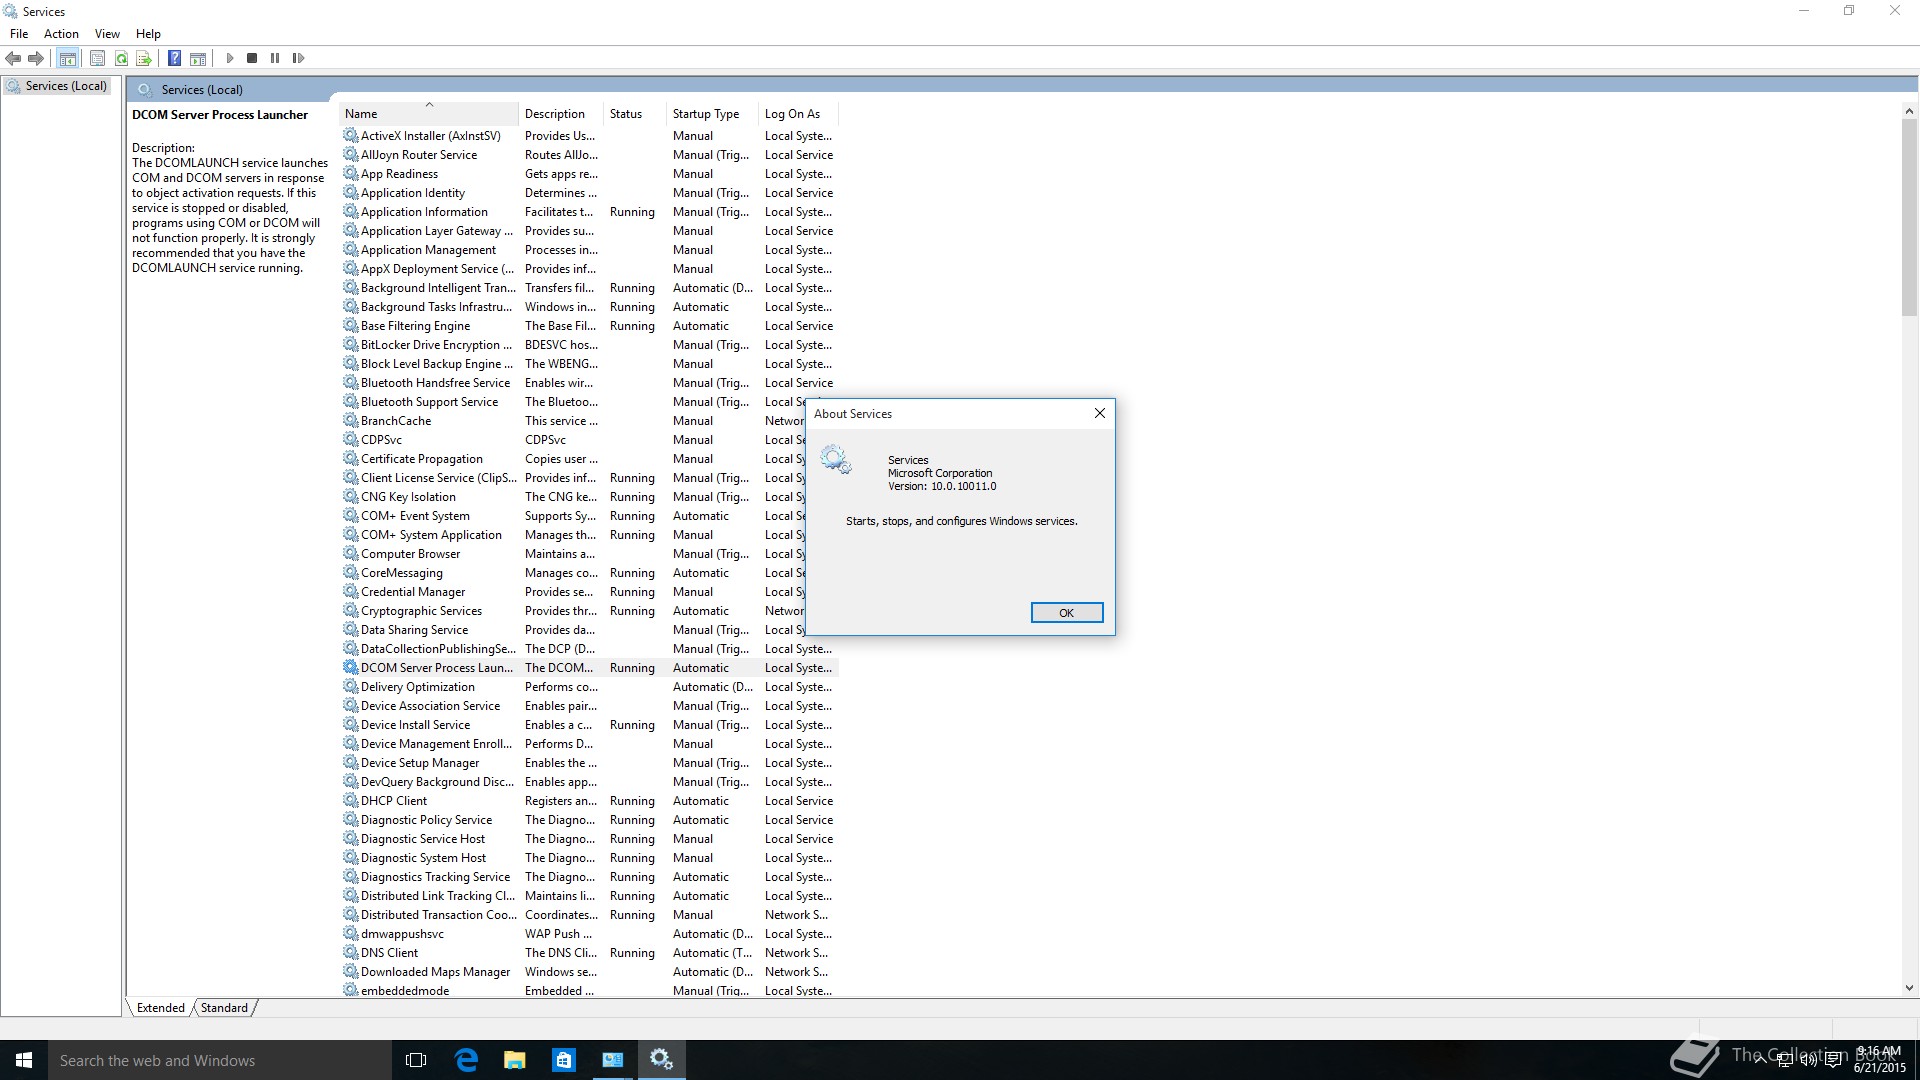Select the Device Install Service icon
Screen dimensions: 1920x1080
[350, 724]
